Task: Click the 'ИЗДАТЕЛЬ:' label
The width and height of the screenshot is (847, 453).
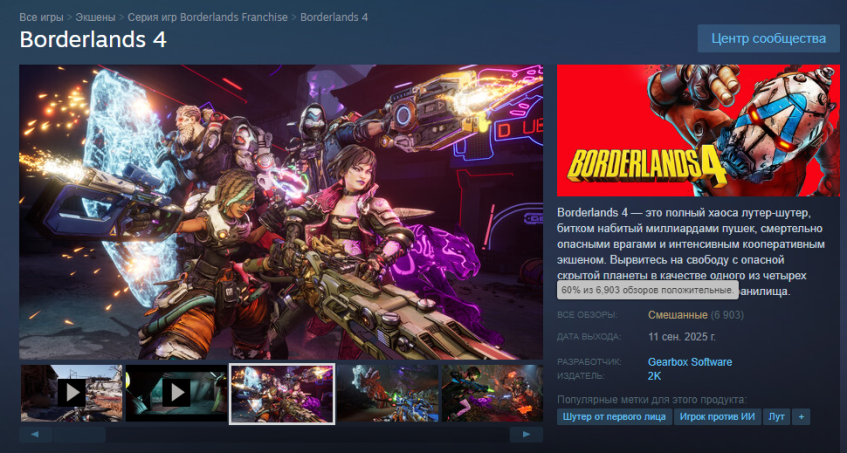Action: (581, 376)
